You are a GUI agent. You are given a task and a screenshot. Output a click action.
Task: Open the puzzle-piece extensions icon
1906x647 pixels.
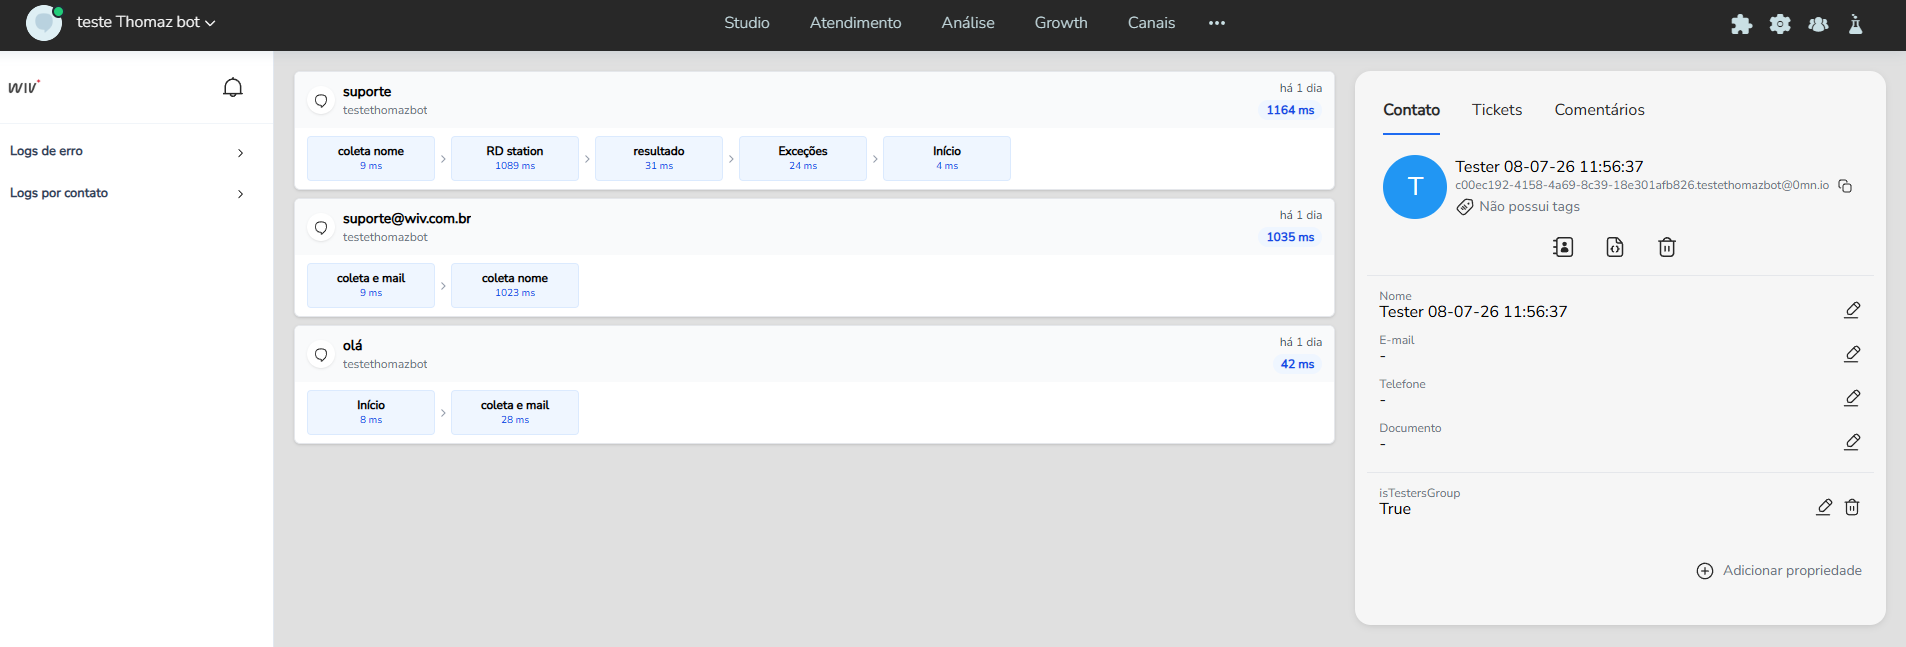1741,24
